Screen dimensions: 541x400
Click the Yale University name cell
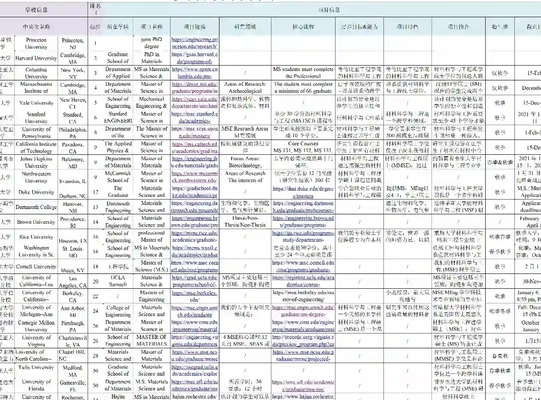pos(36,103)
